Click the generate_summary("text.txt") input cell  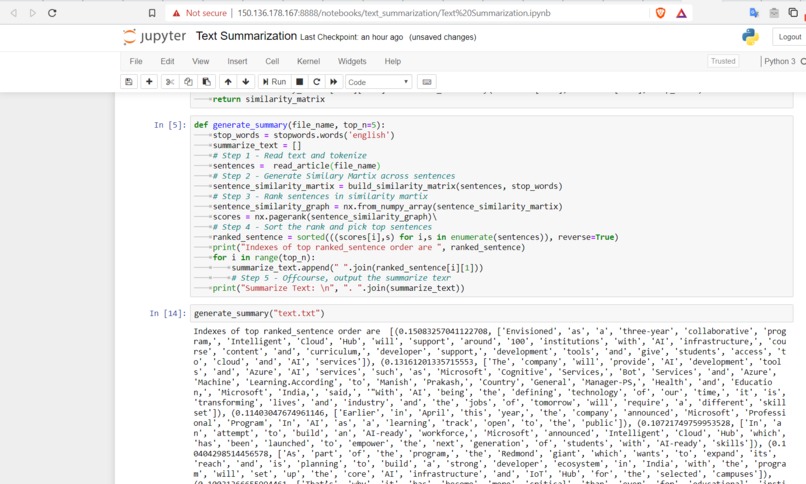[x=491, y=313]
